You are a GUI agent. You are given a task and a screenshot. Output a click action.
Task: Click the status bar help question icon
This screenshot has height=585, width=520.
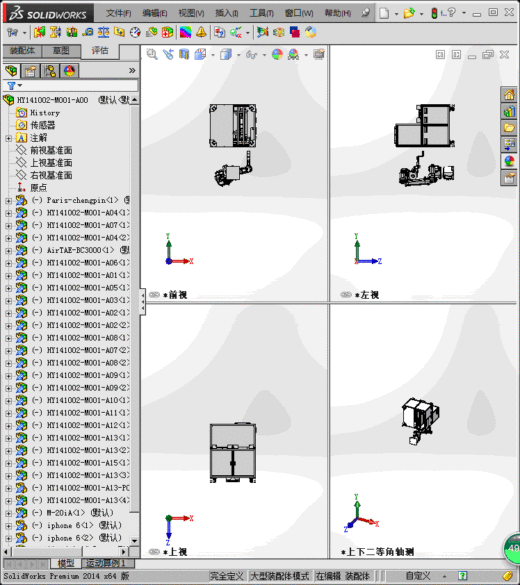tap(463, 576)
